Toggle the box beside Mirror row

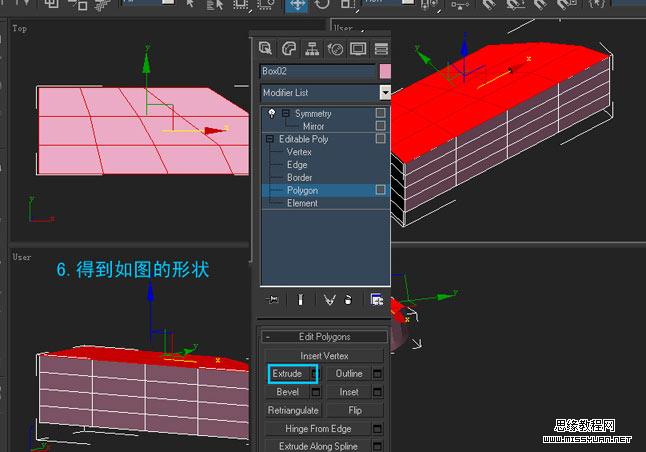tap(381, 125)
